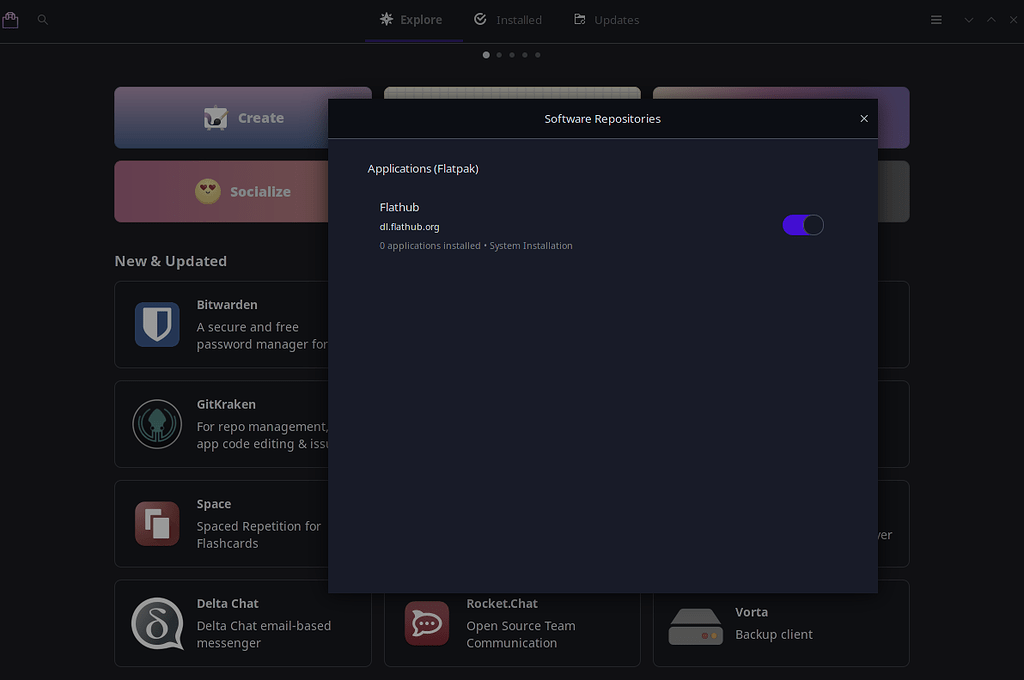Close the Software Repositories dialog
Viewport: 1024px width, 680px height.
click(863, 118)
